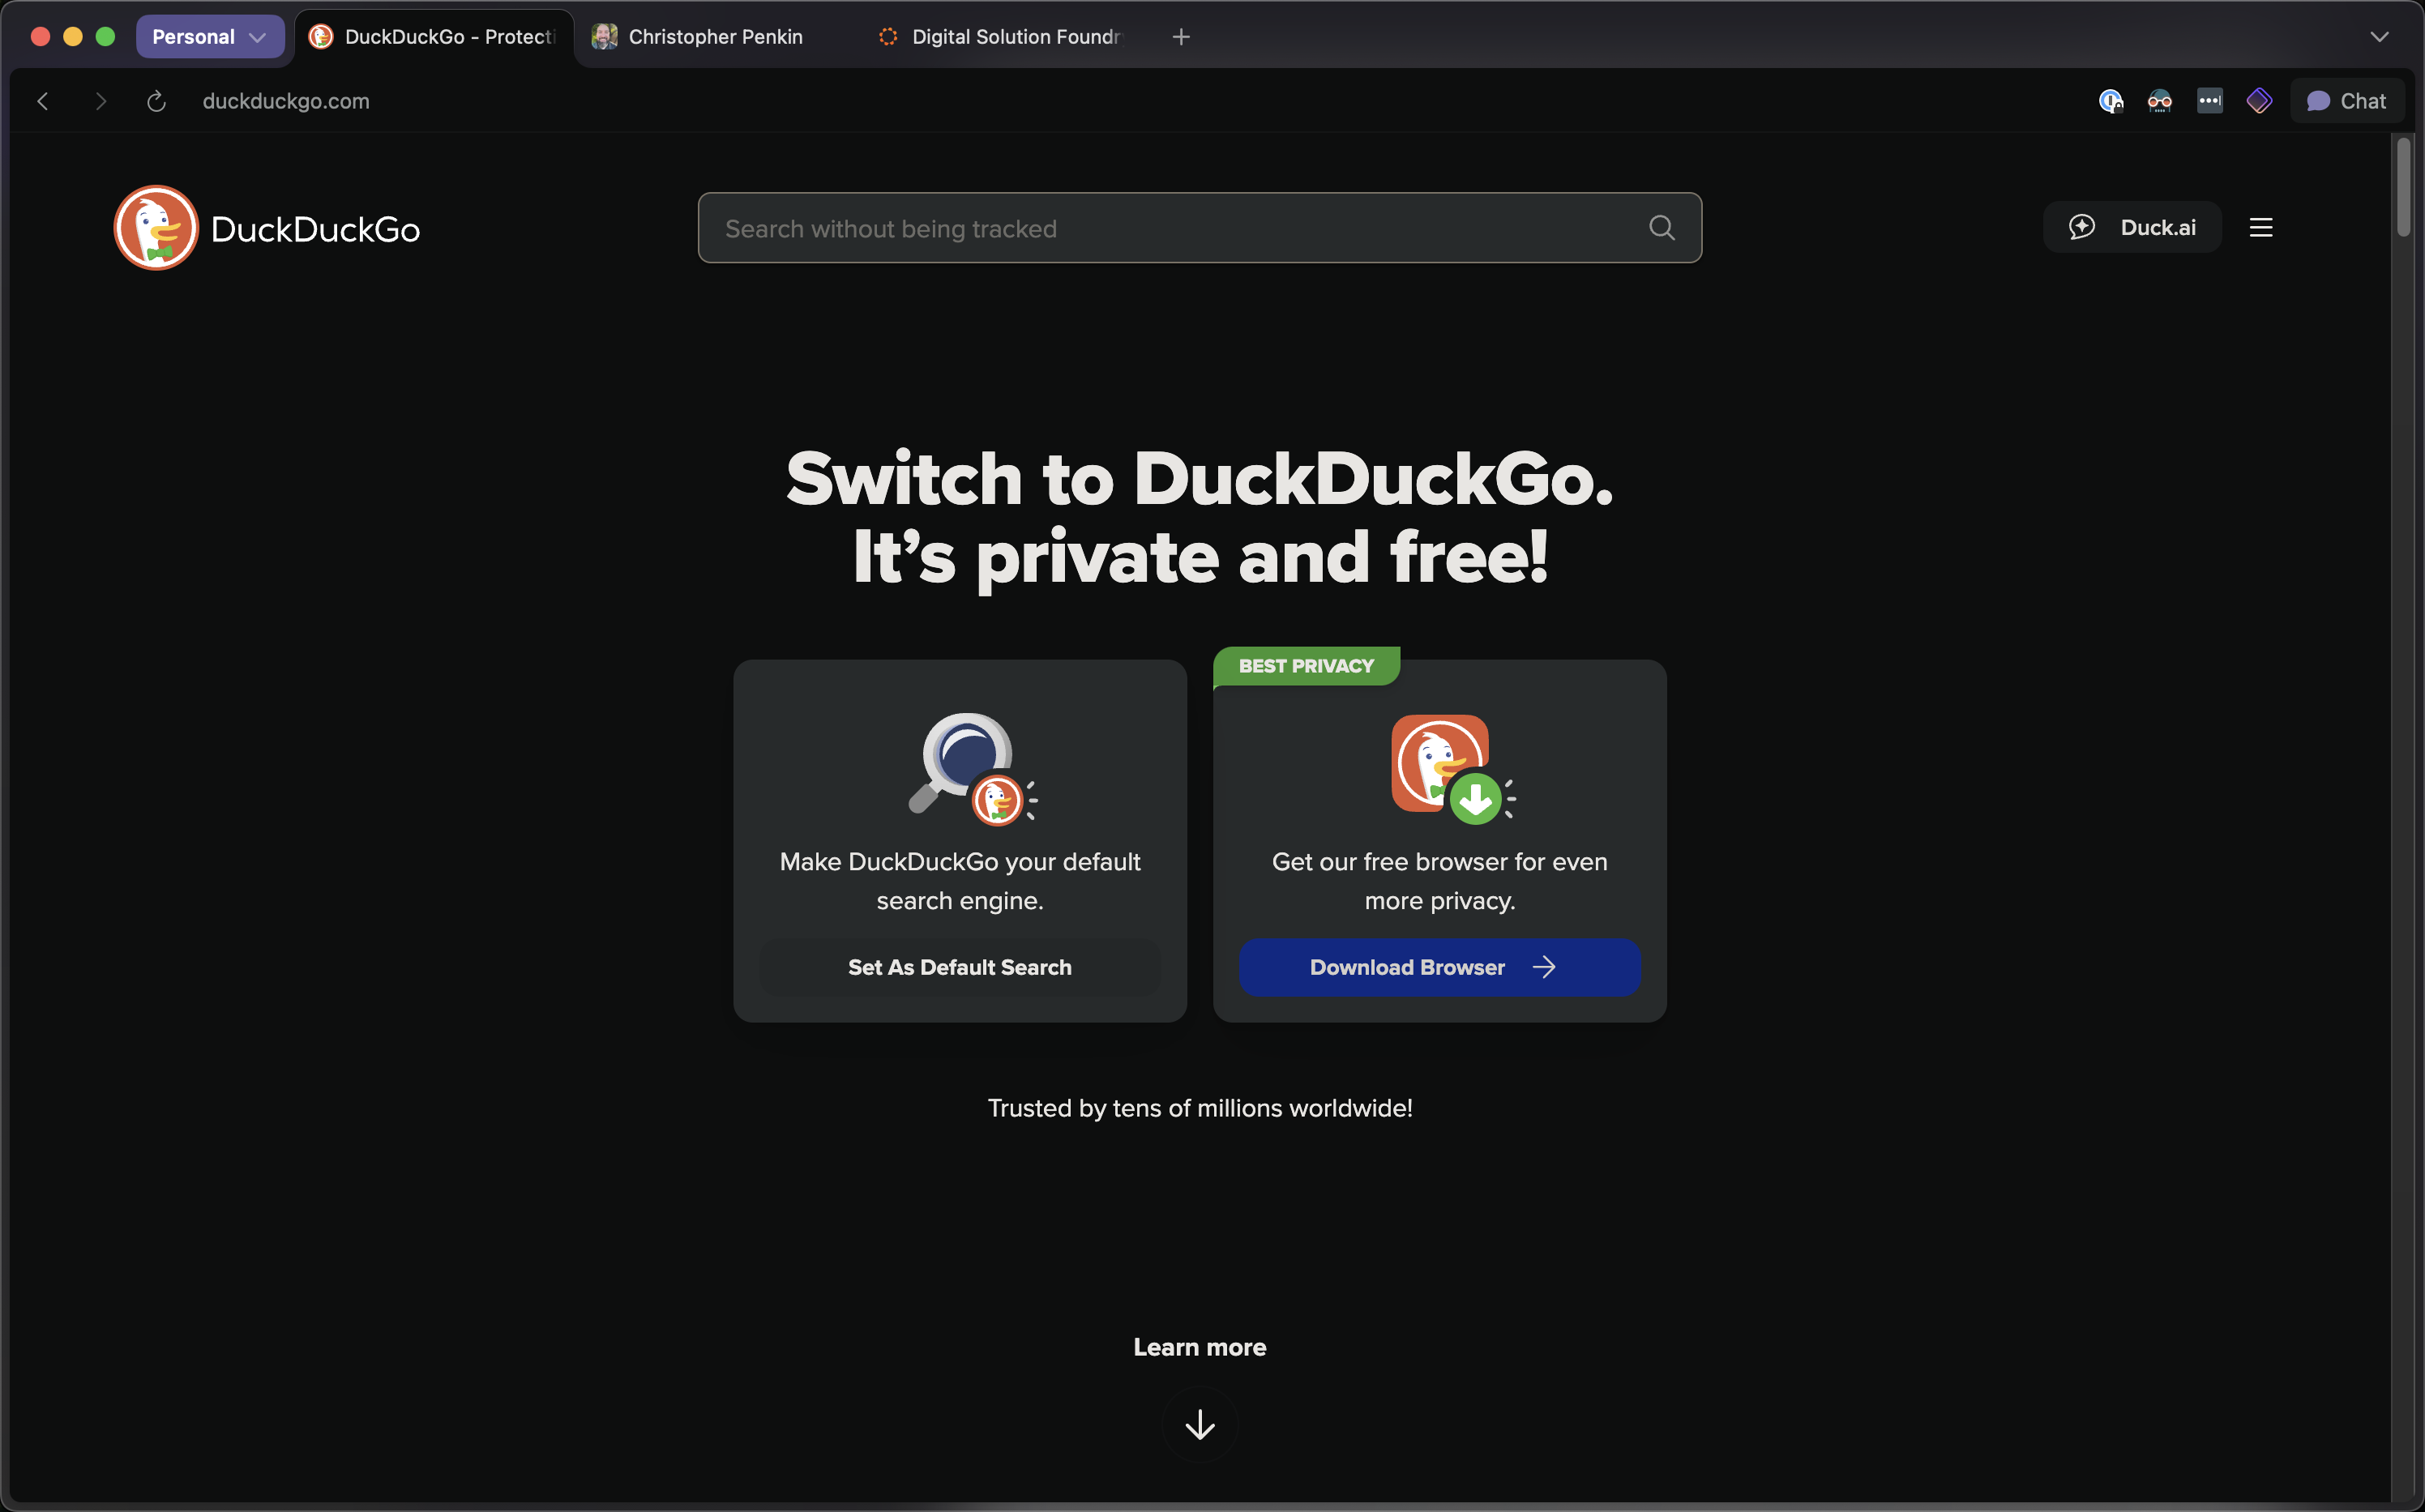Click the arrow inside Download Browser button
The image size is (2425, 1512).
(x=1543, y=967)
